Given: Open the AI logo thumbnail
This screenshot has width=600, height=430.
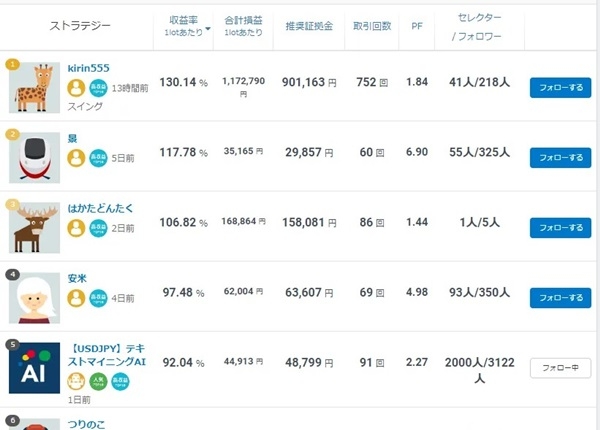Looking at the screenshot, I should (34, 368).
